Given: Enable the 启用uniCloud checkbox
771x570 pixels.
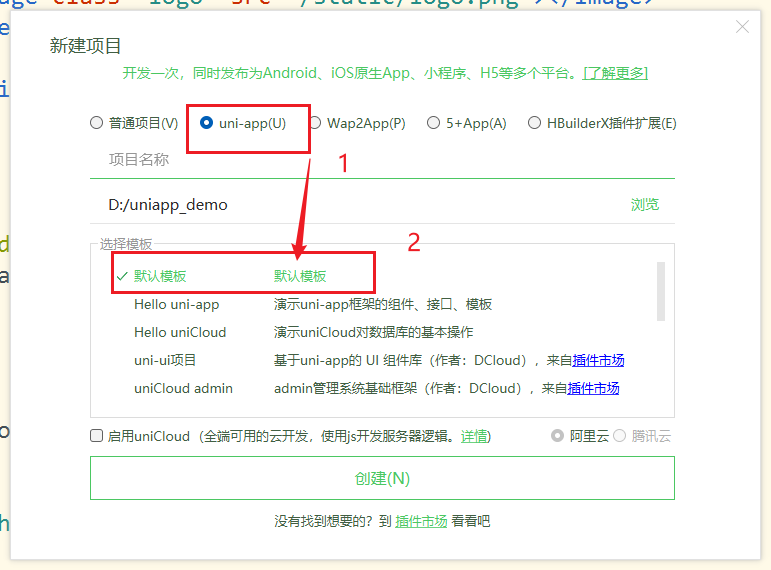Looking at the screenshot, I should coord(96,436).
